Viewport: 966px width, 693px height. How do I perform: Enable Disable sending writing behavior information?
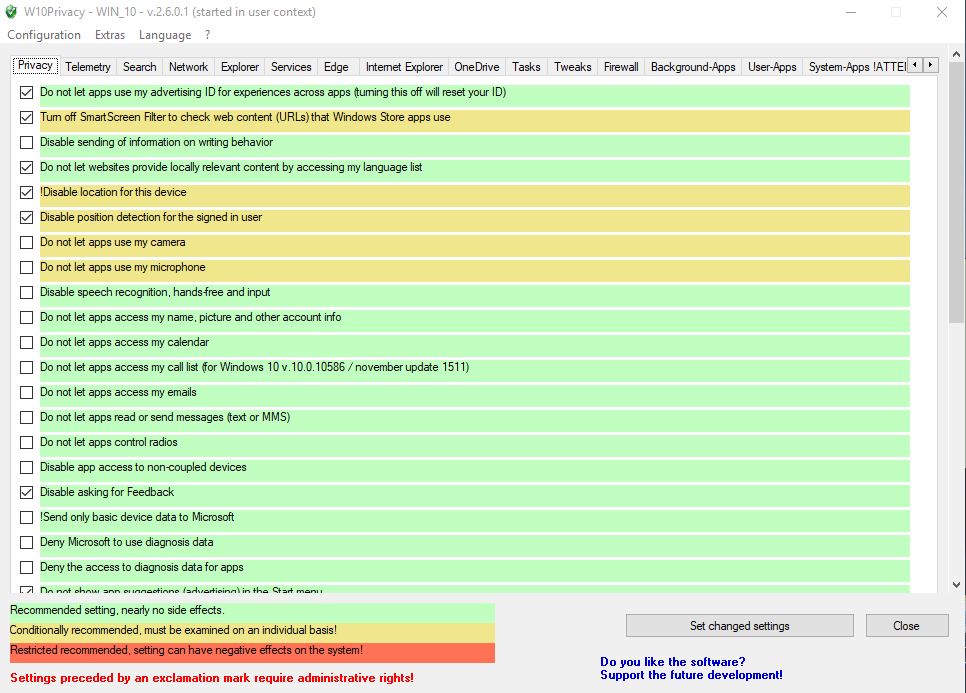pos(26,142)
